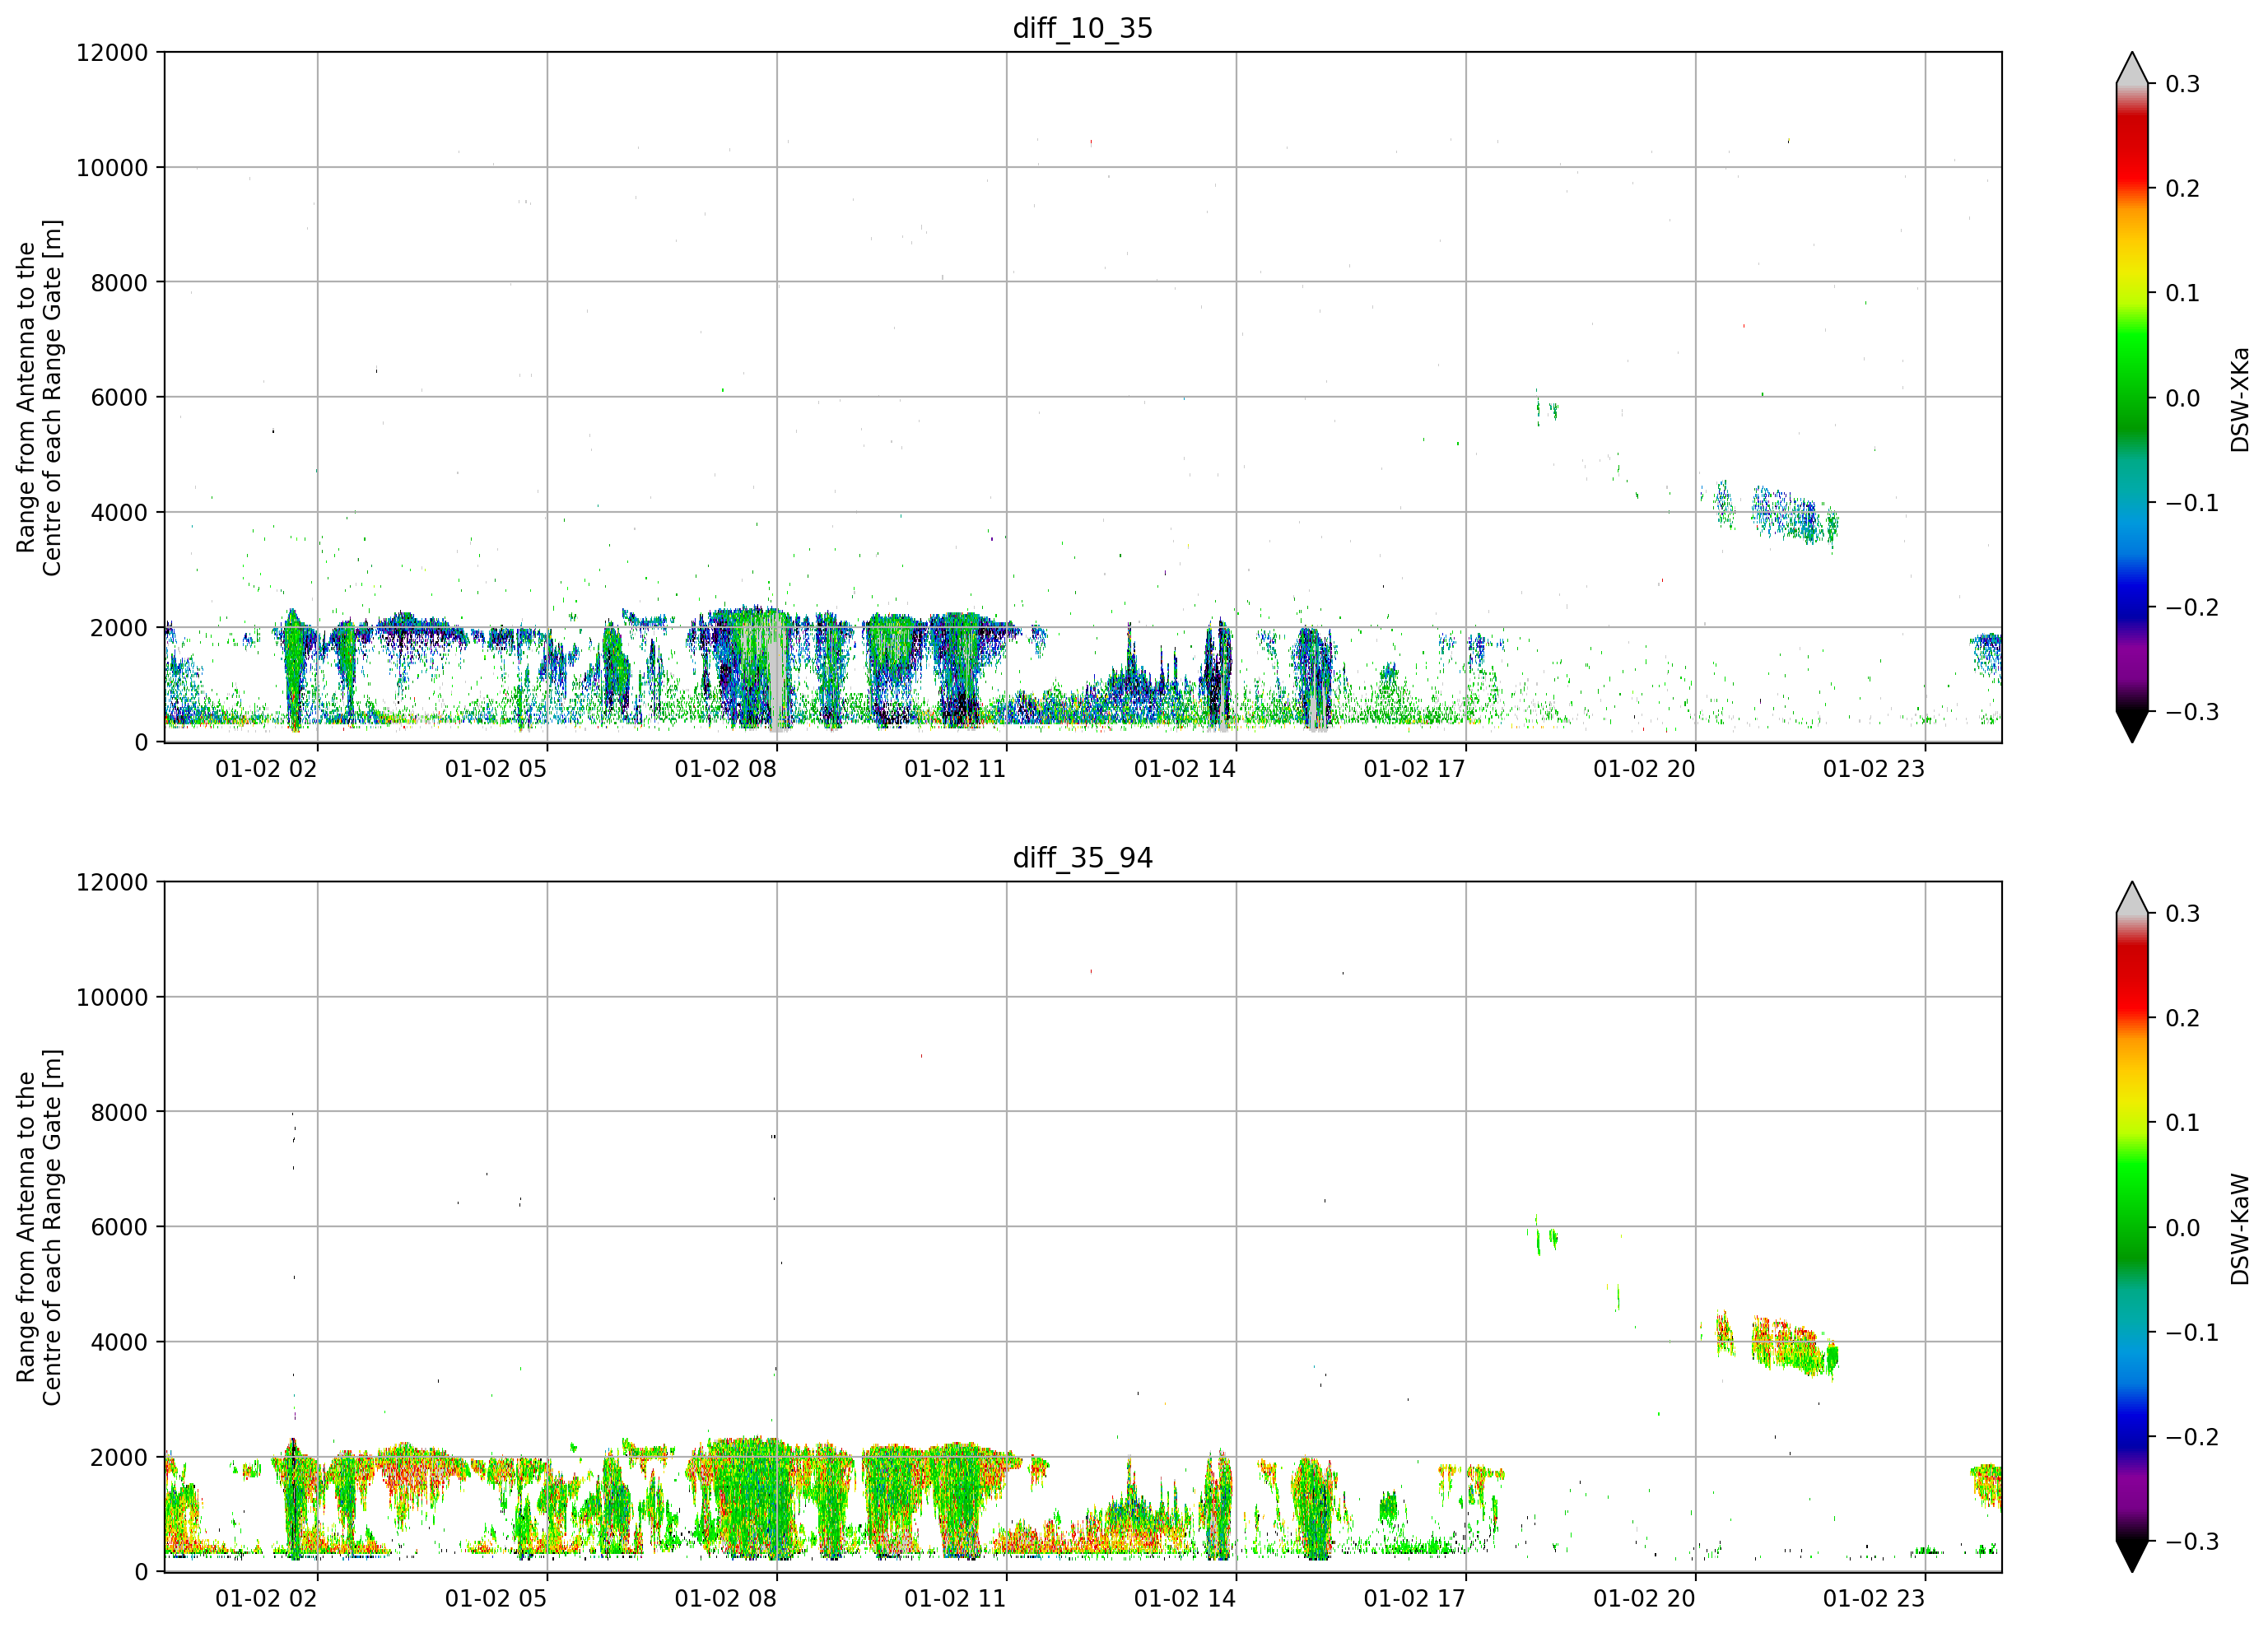Click the 8000 y-tick on diff_35_94 plot
2268x1628 pixels.
click(x=119, y=1112)
